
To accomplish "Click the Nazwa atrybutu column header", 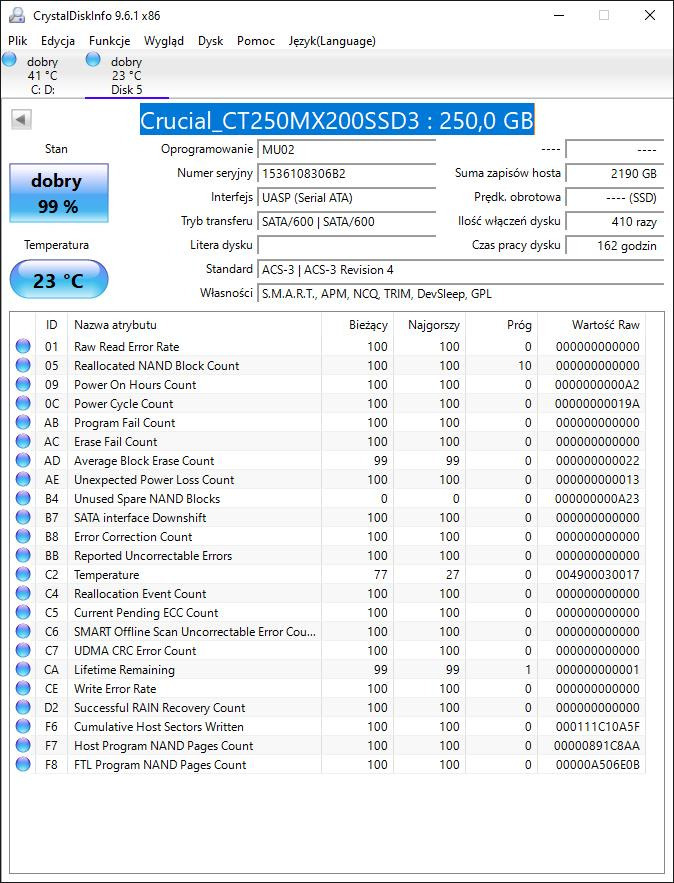I will (194, 325).
